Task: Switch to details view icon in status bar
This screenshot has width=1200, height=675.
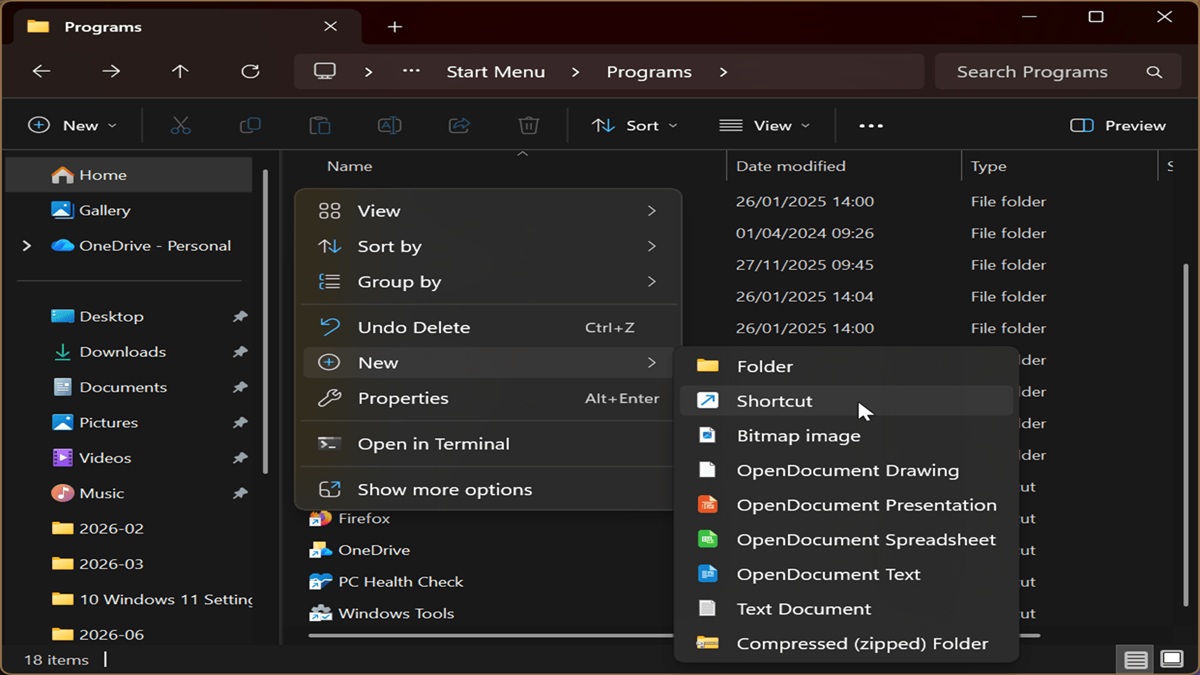Action: point(1136,660)
